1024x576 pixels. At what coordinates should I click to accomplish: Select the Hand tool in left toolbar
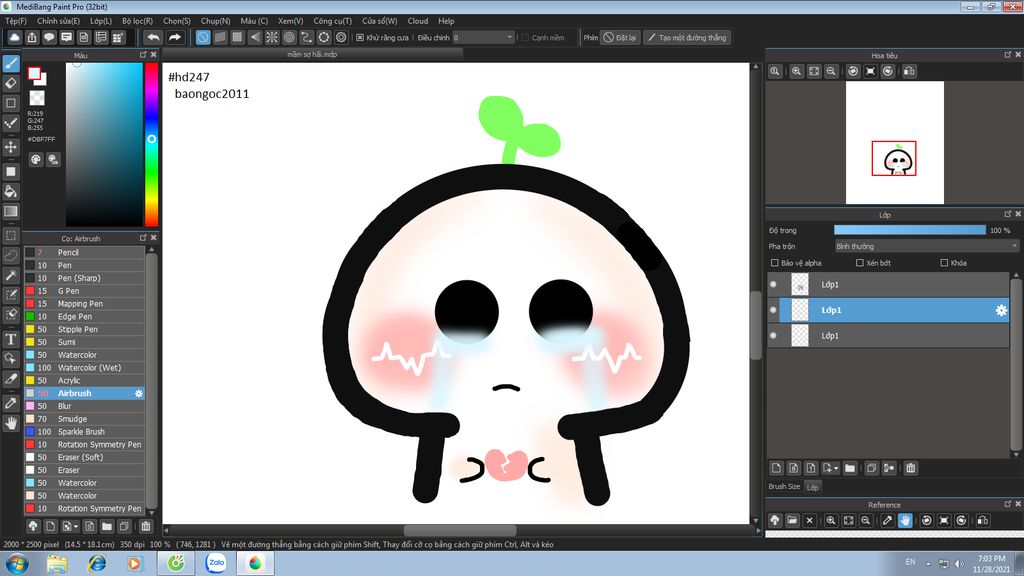11,423
